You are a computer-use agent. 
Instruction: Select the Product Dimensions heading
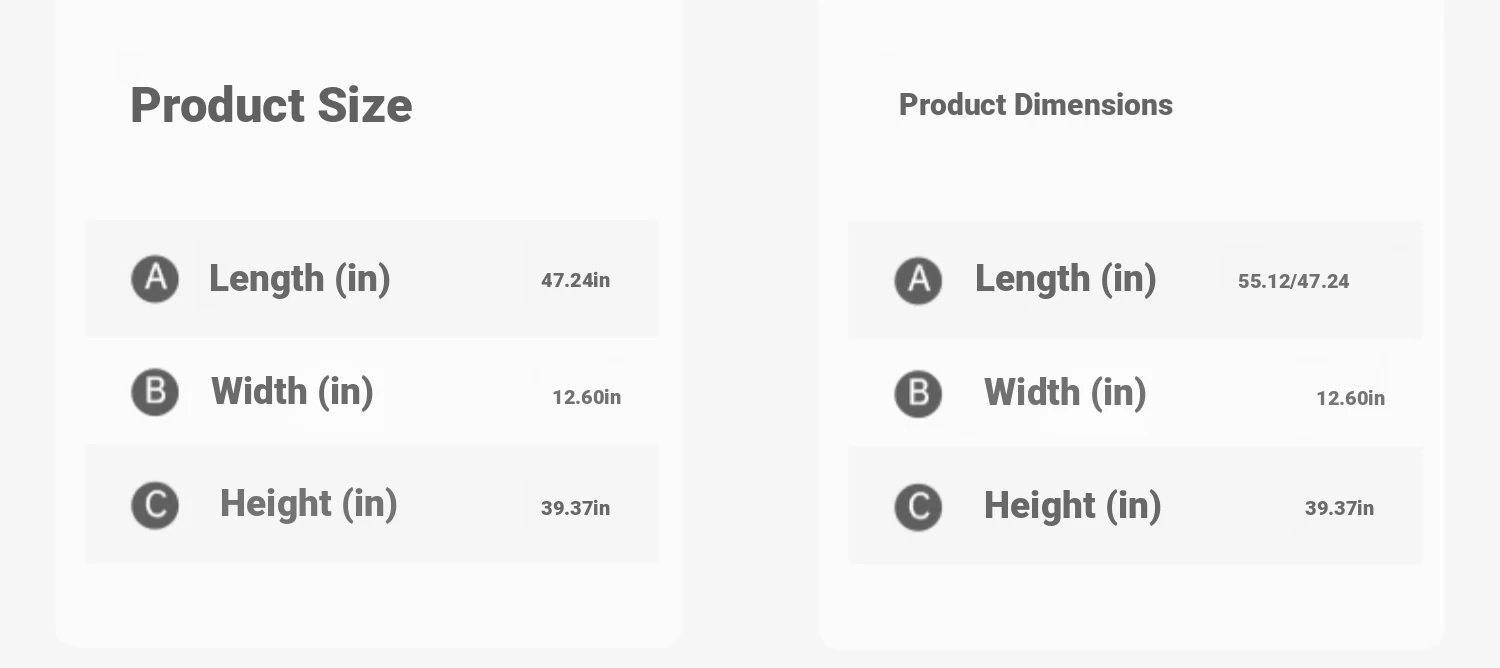tap(1036, 105)
